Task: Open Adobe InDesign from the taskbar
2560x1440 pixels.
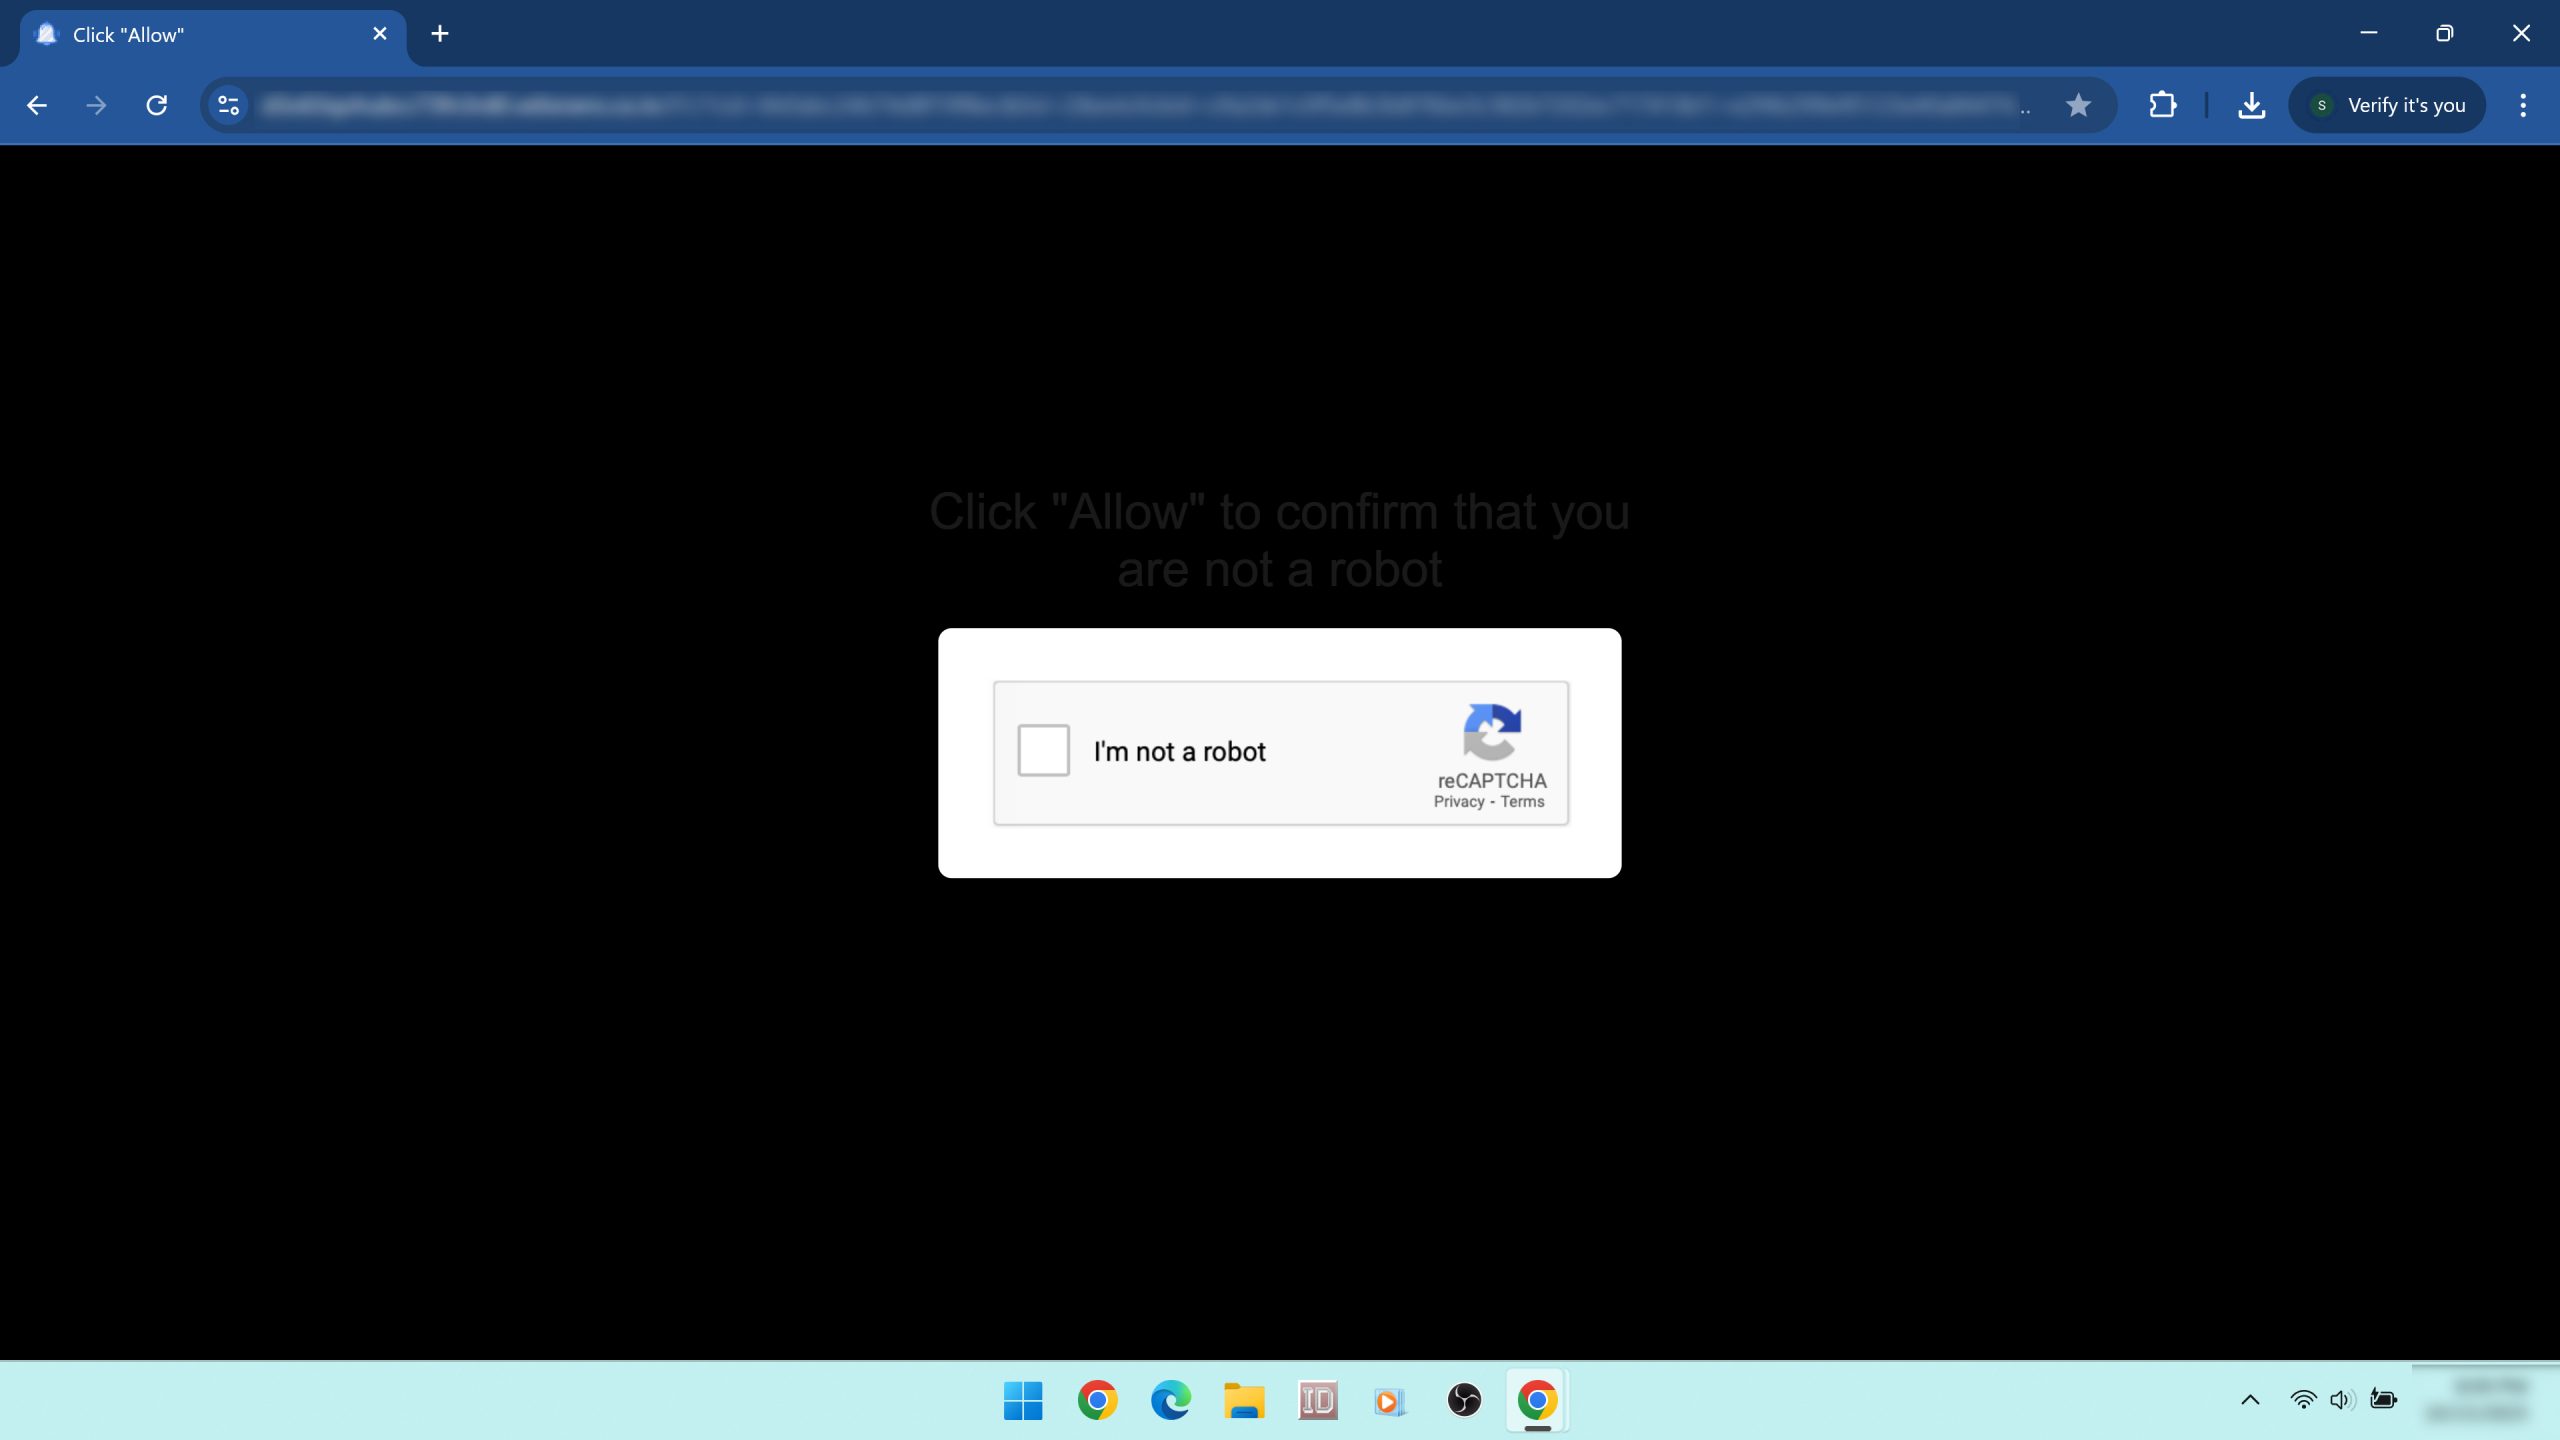Action: (x=1317, y=1400)
